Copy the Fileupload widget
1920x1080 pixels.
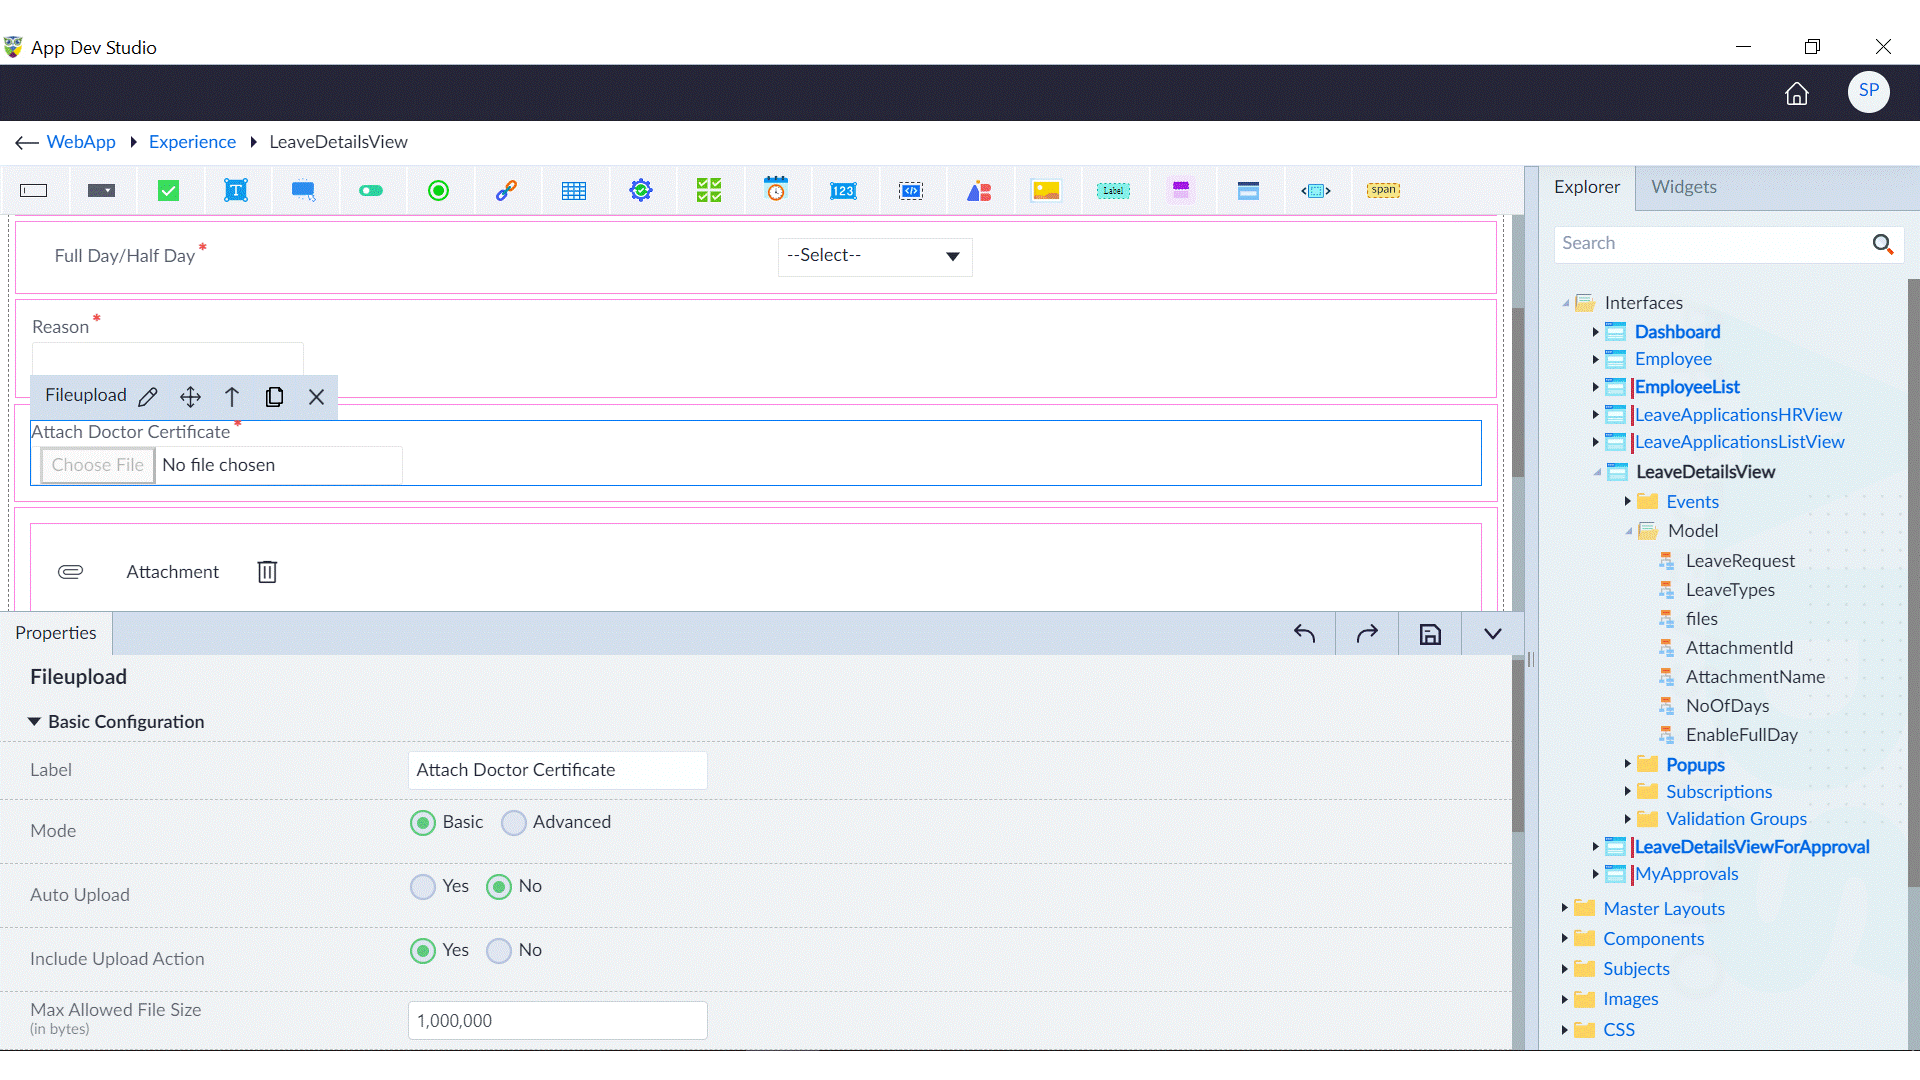(x=274, y=397)
